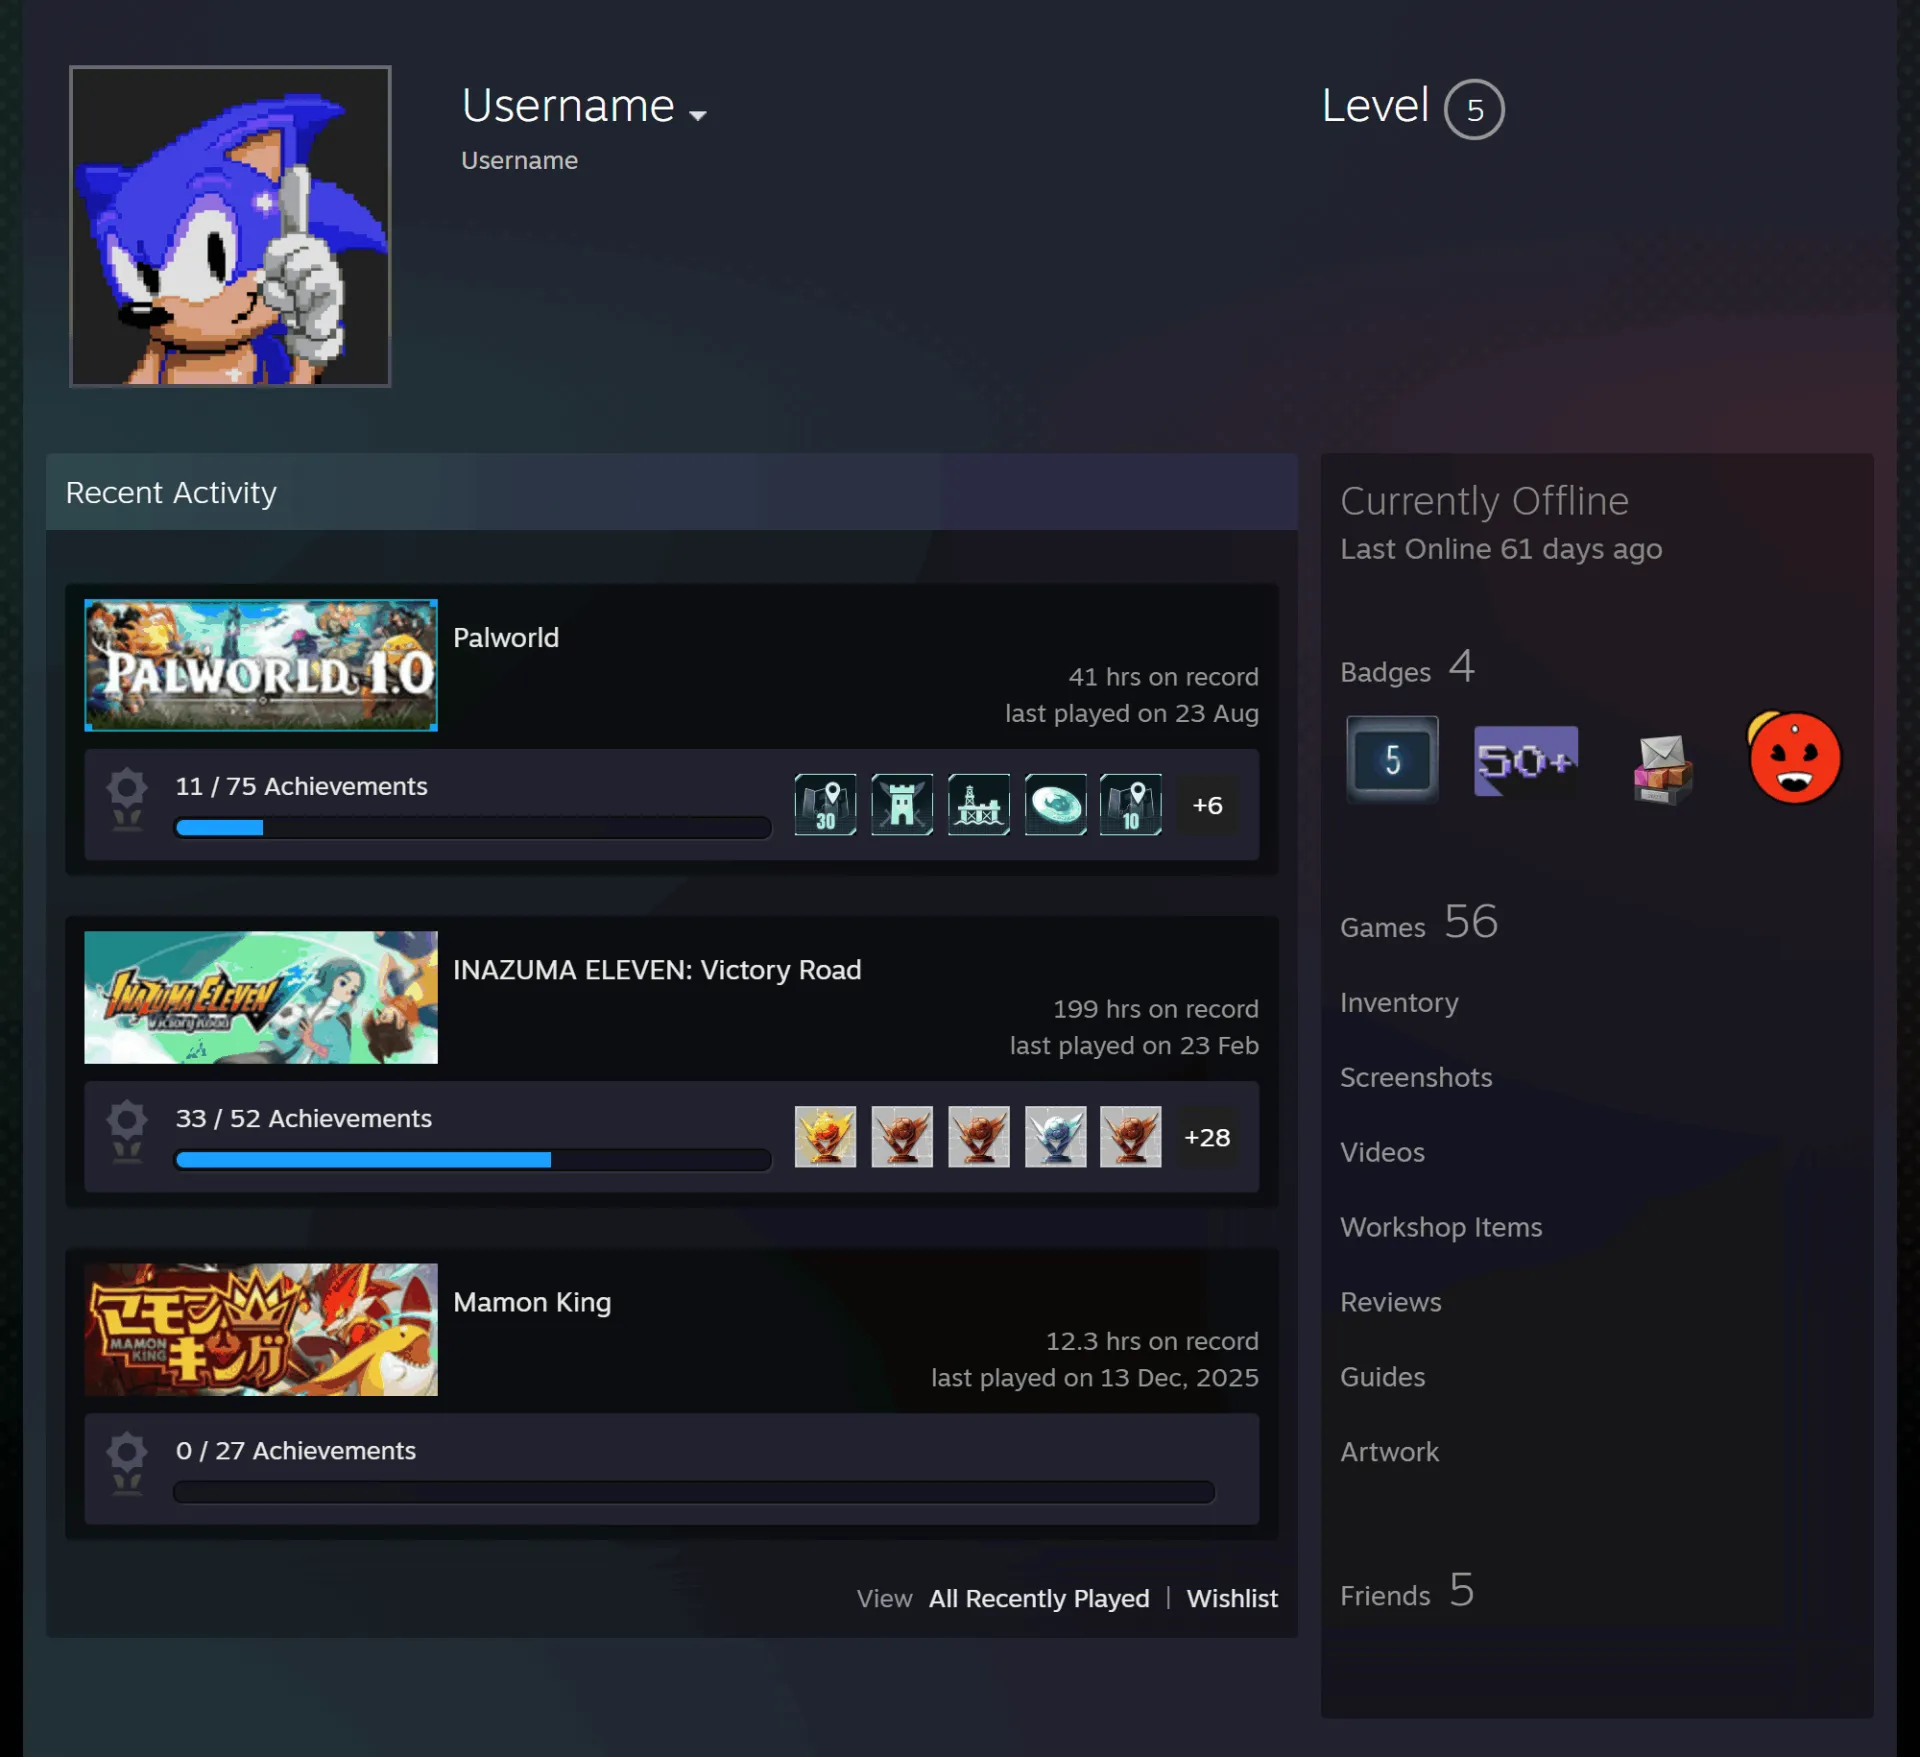Open the Mamon King title link
The width and height of the screenshot is (1920, 1757).
point(532,1302)
